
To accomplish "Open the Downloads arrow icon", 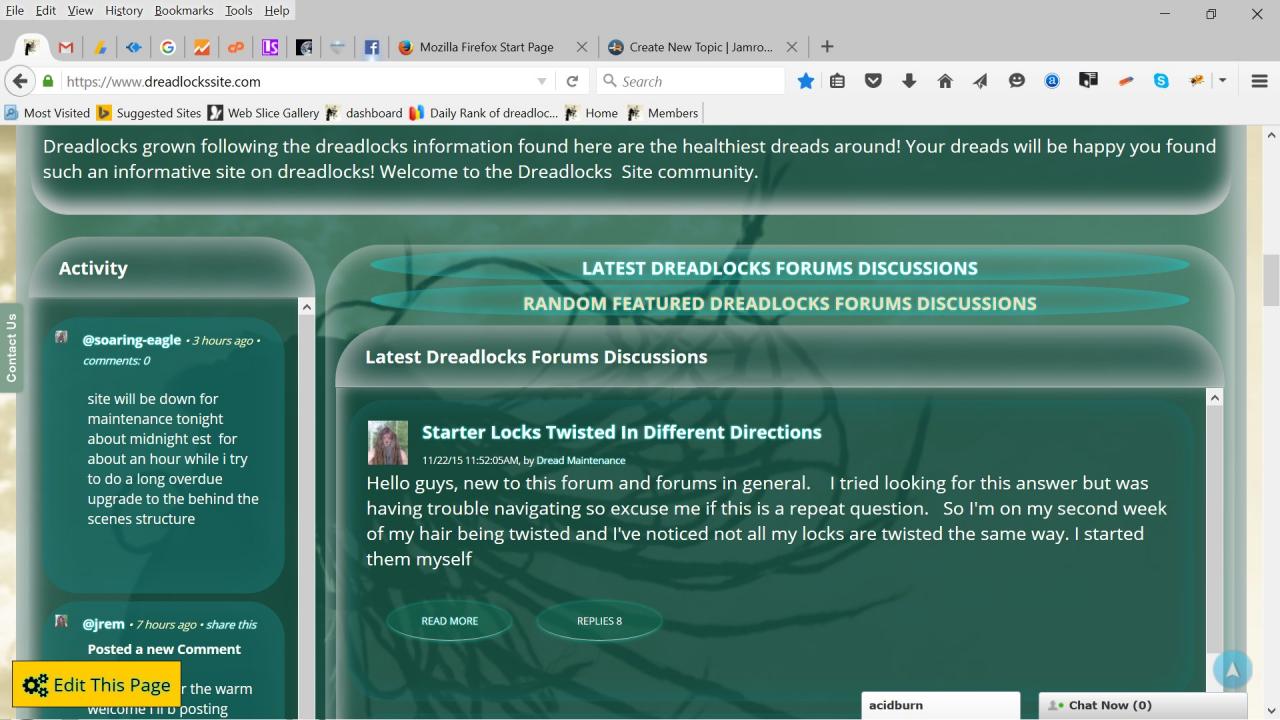I will coord(909,81).
